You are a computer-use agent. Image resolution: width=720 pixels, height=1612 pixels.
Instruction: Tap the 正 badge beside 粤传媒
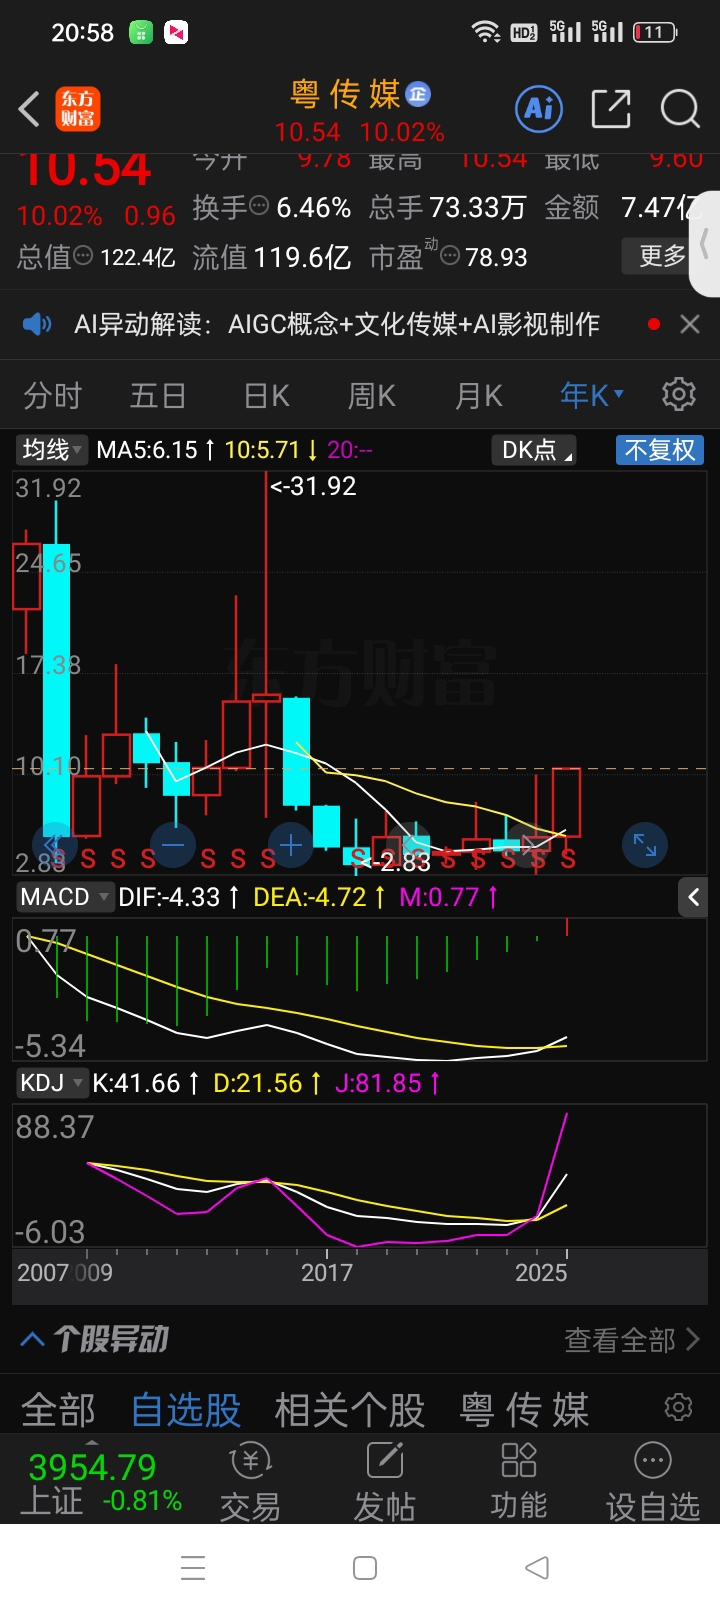click(x=418, y=94)
